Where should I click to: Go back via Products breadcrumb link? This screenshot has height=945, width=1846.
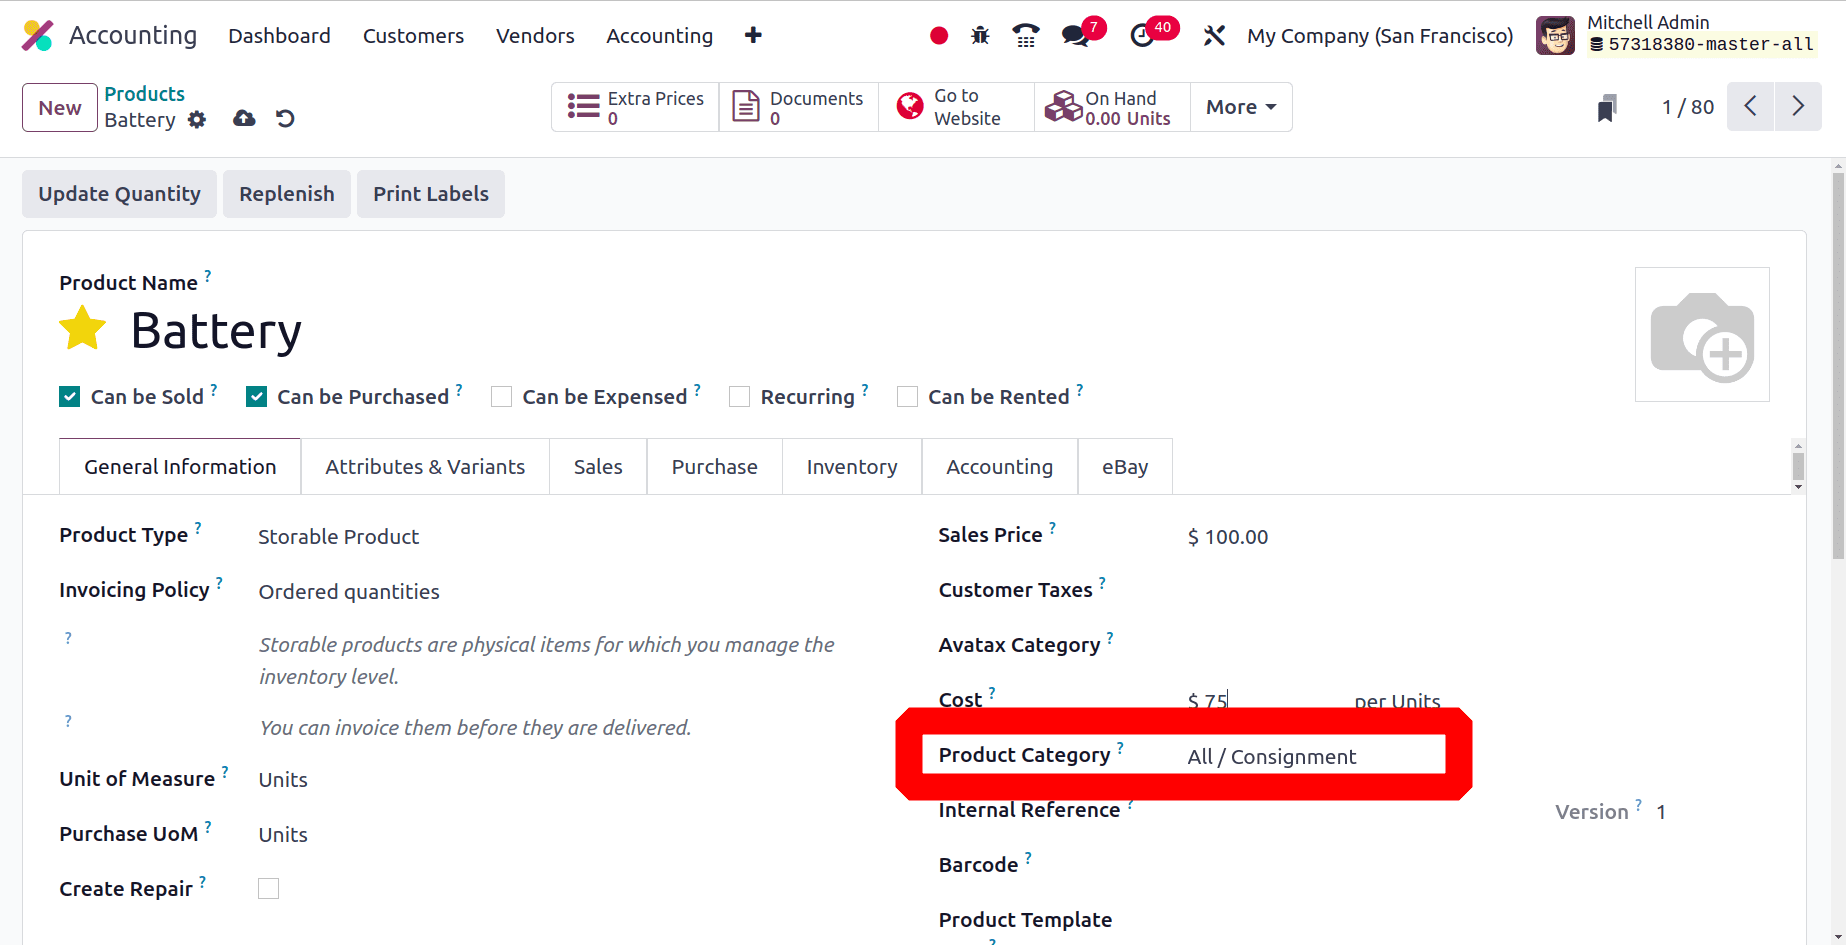coord(145,94)
